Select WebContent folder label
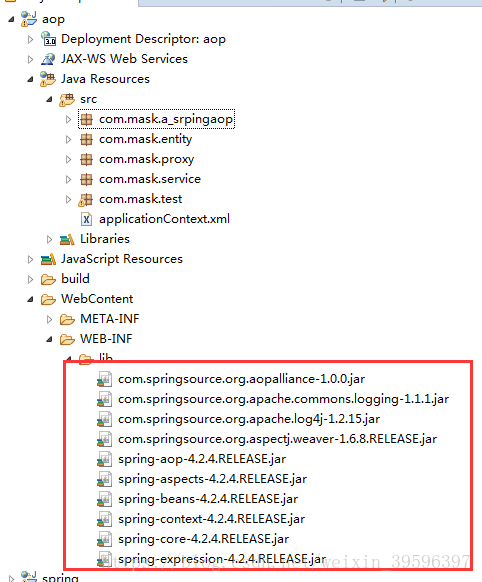The width and height of the screenshot is (482, 582). (97, 299)
